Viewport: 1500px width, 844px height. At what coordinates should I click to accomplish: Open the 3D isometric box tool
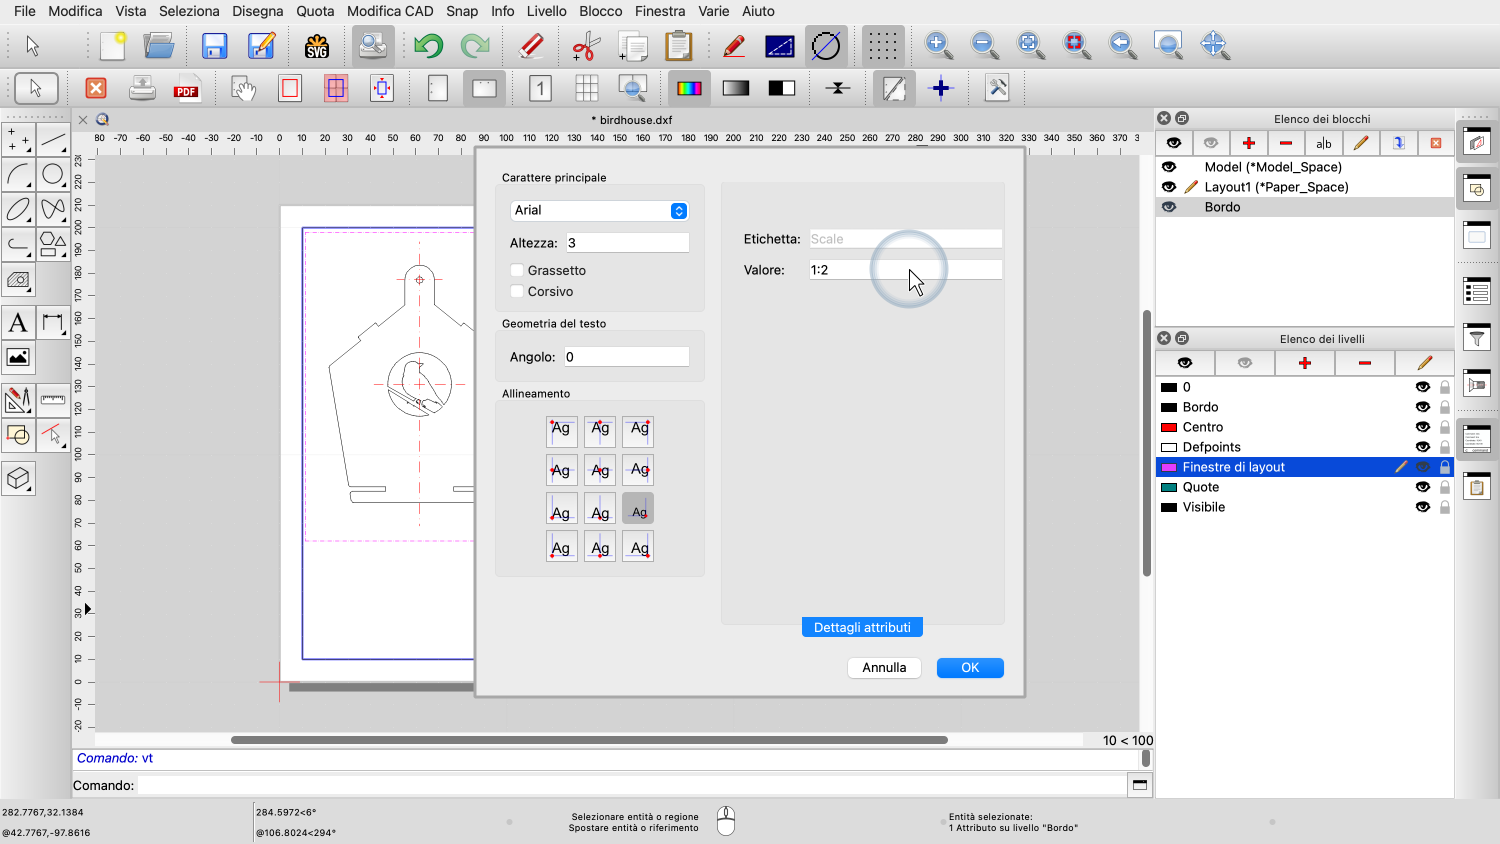click(x=18, y=479)
